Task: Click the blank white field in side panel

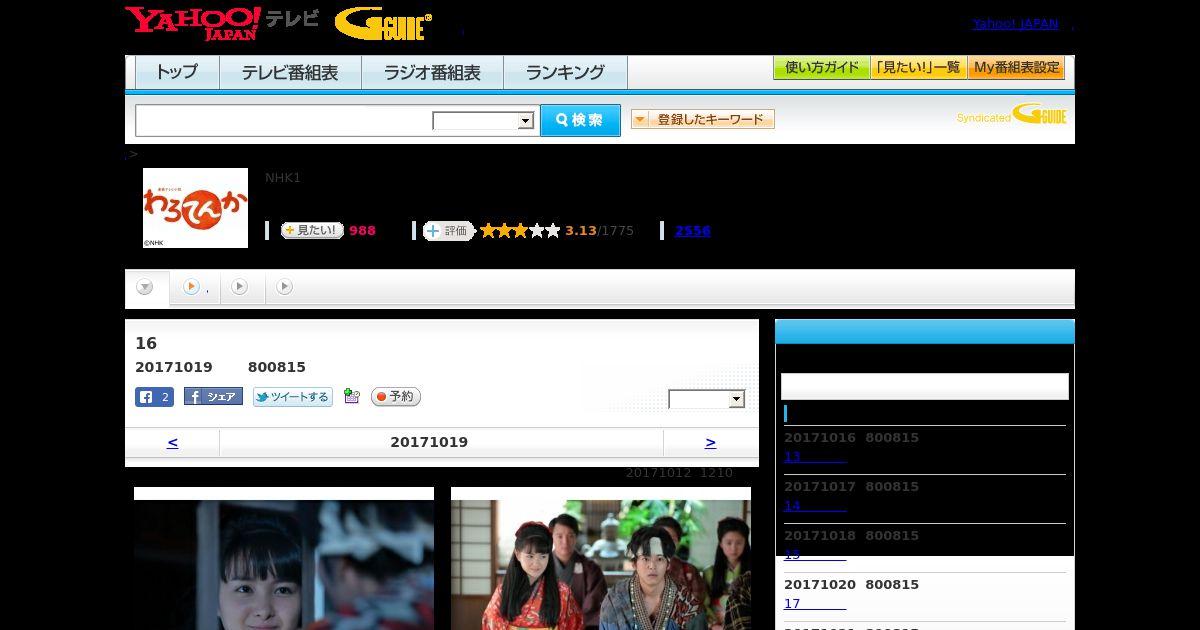Action: [925, 387]
